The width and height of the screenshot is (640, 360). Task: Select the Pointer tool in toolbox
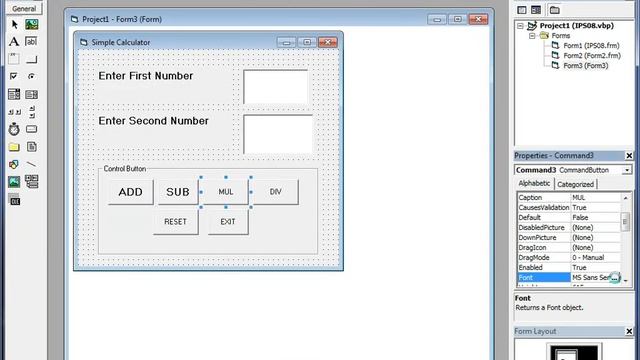pos(14,24)
